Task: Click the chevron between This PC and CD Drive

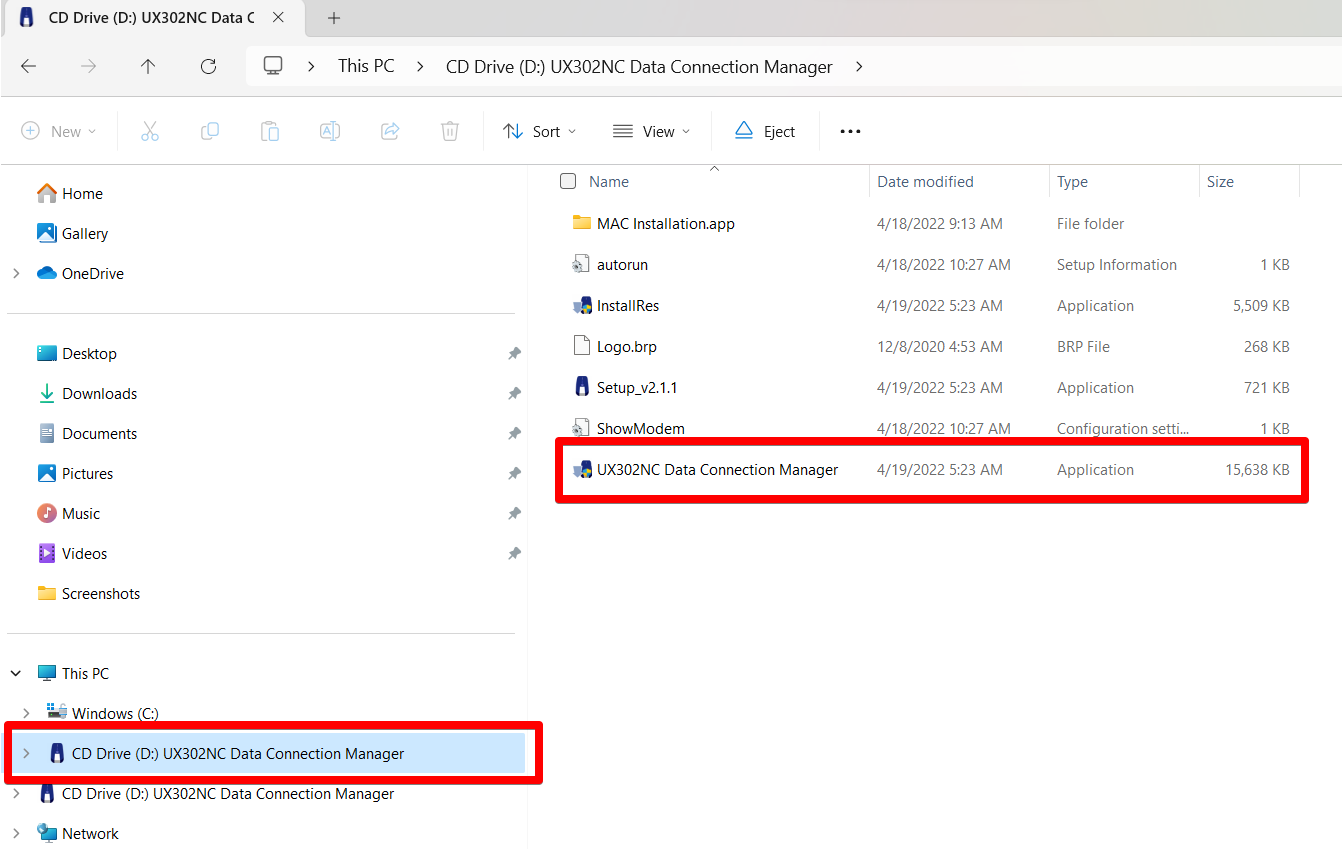Action: (420, 66)
